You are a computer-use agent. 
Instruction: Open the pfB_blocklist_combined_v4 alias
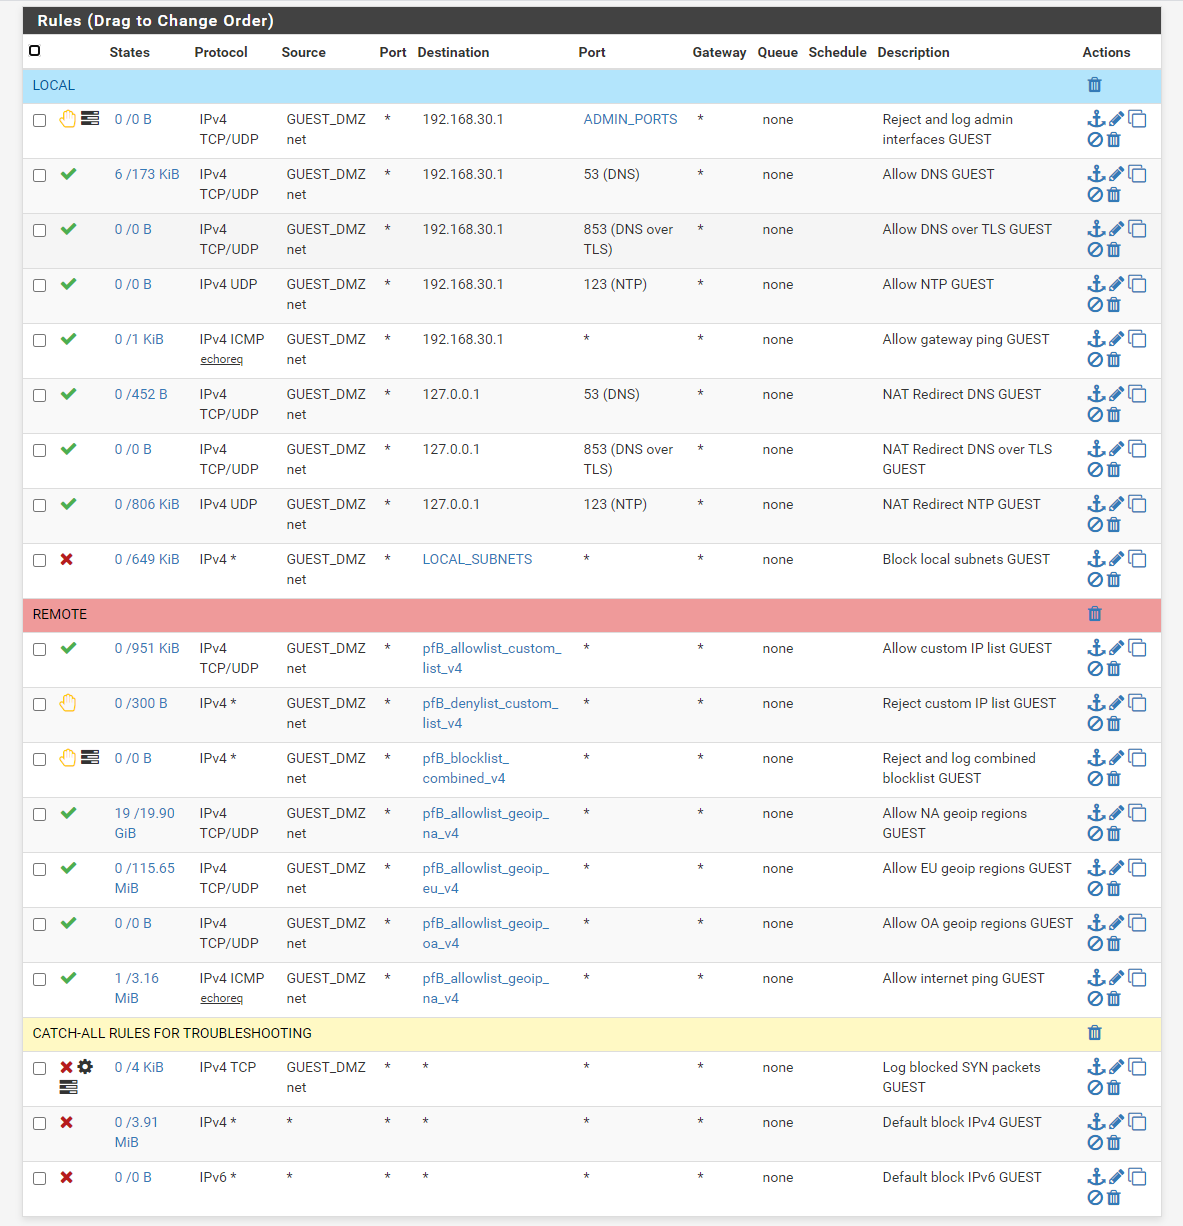(465, 768)
